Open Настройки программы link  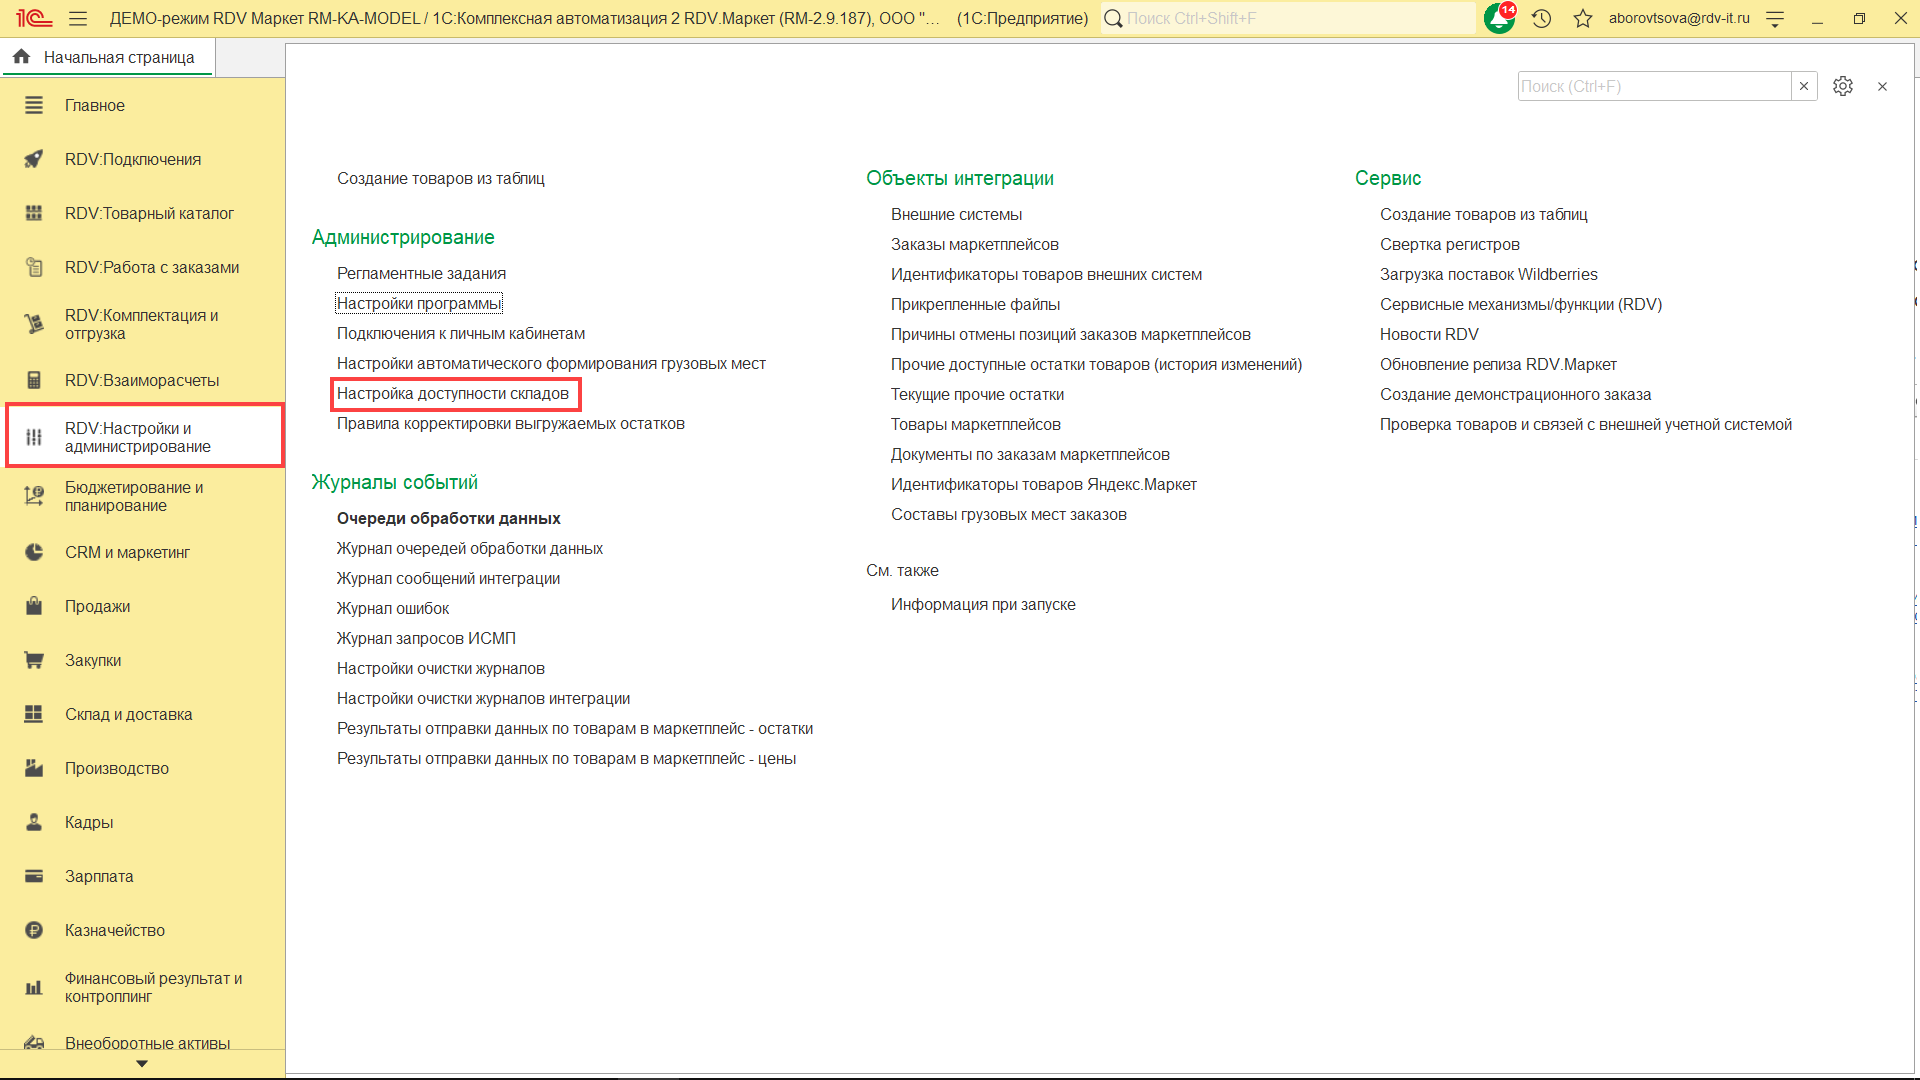point(418,303)
